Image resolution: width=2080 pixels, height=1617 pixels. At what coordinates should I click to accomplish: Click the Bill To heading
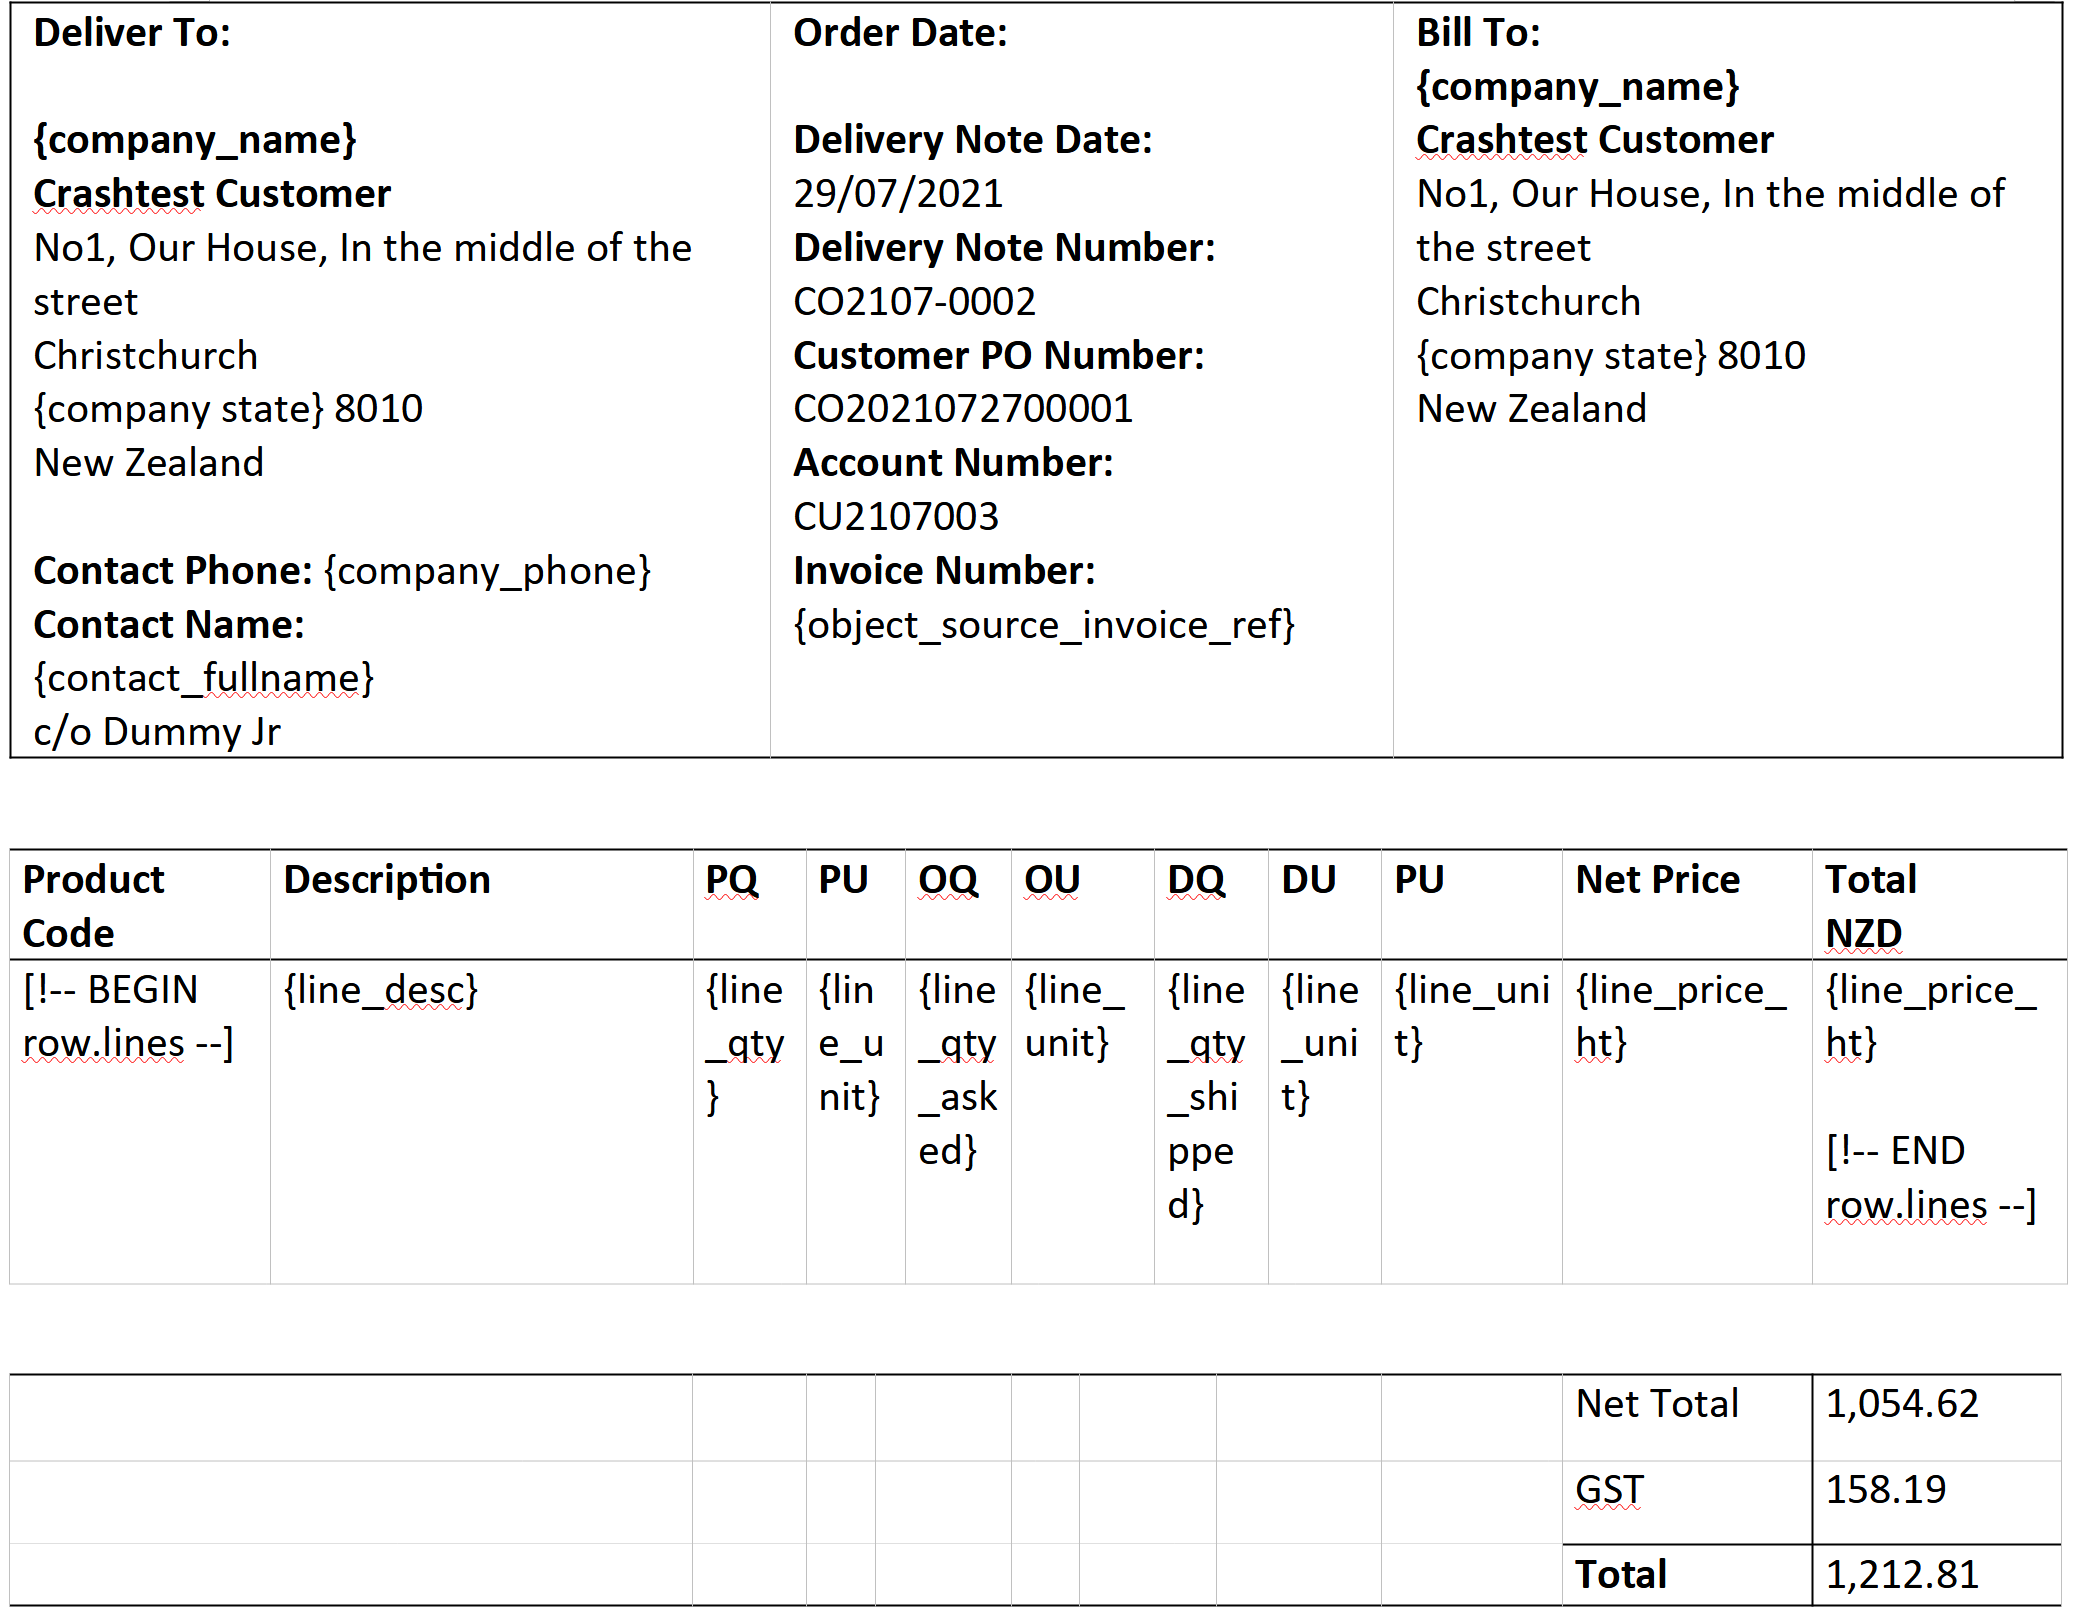(1477, 33)
